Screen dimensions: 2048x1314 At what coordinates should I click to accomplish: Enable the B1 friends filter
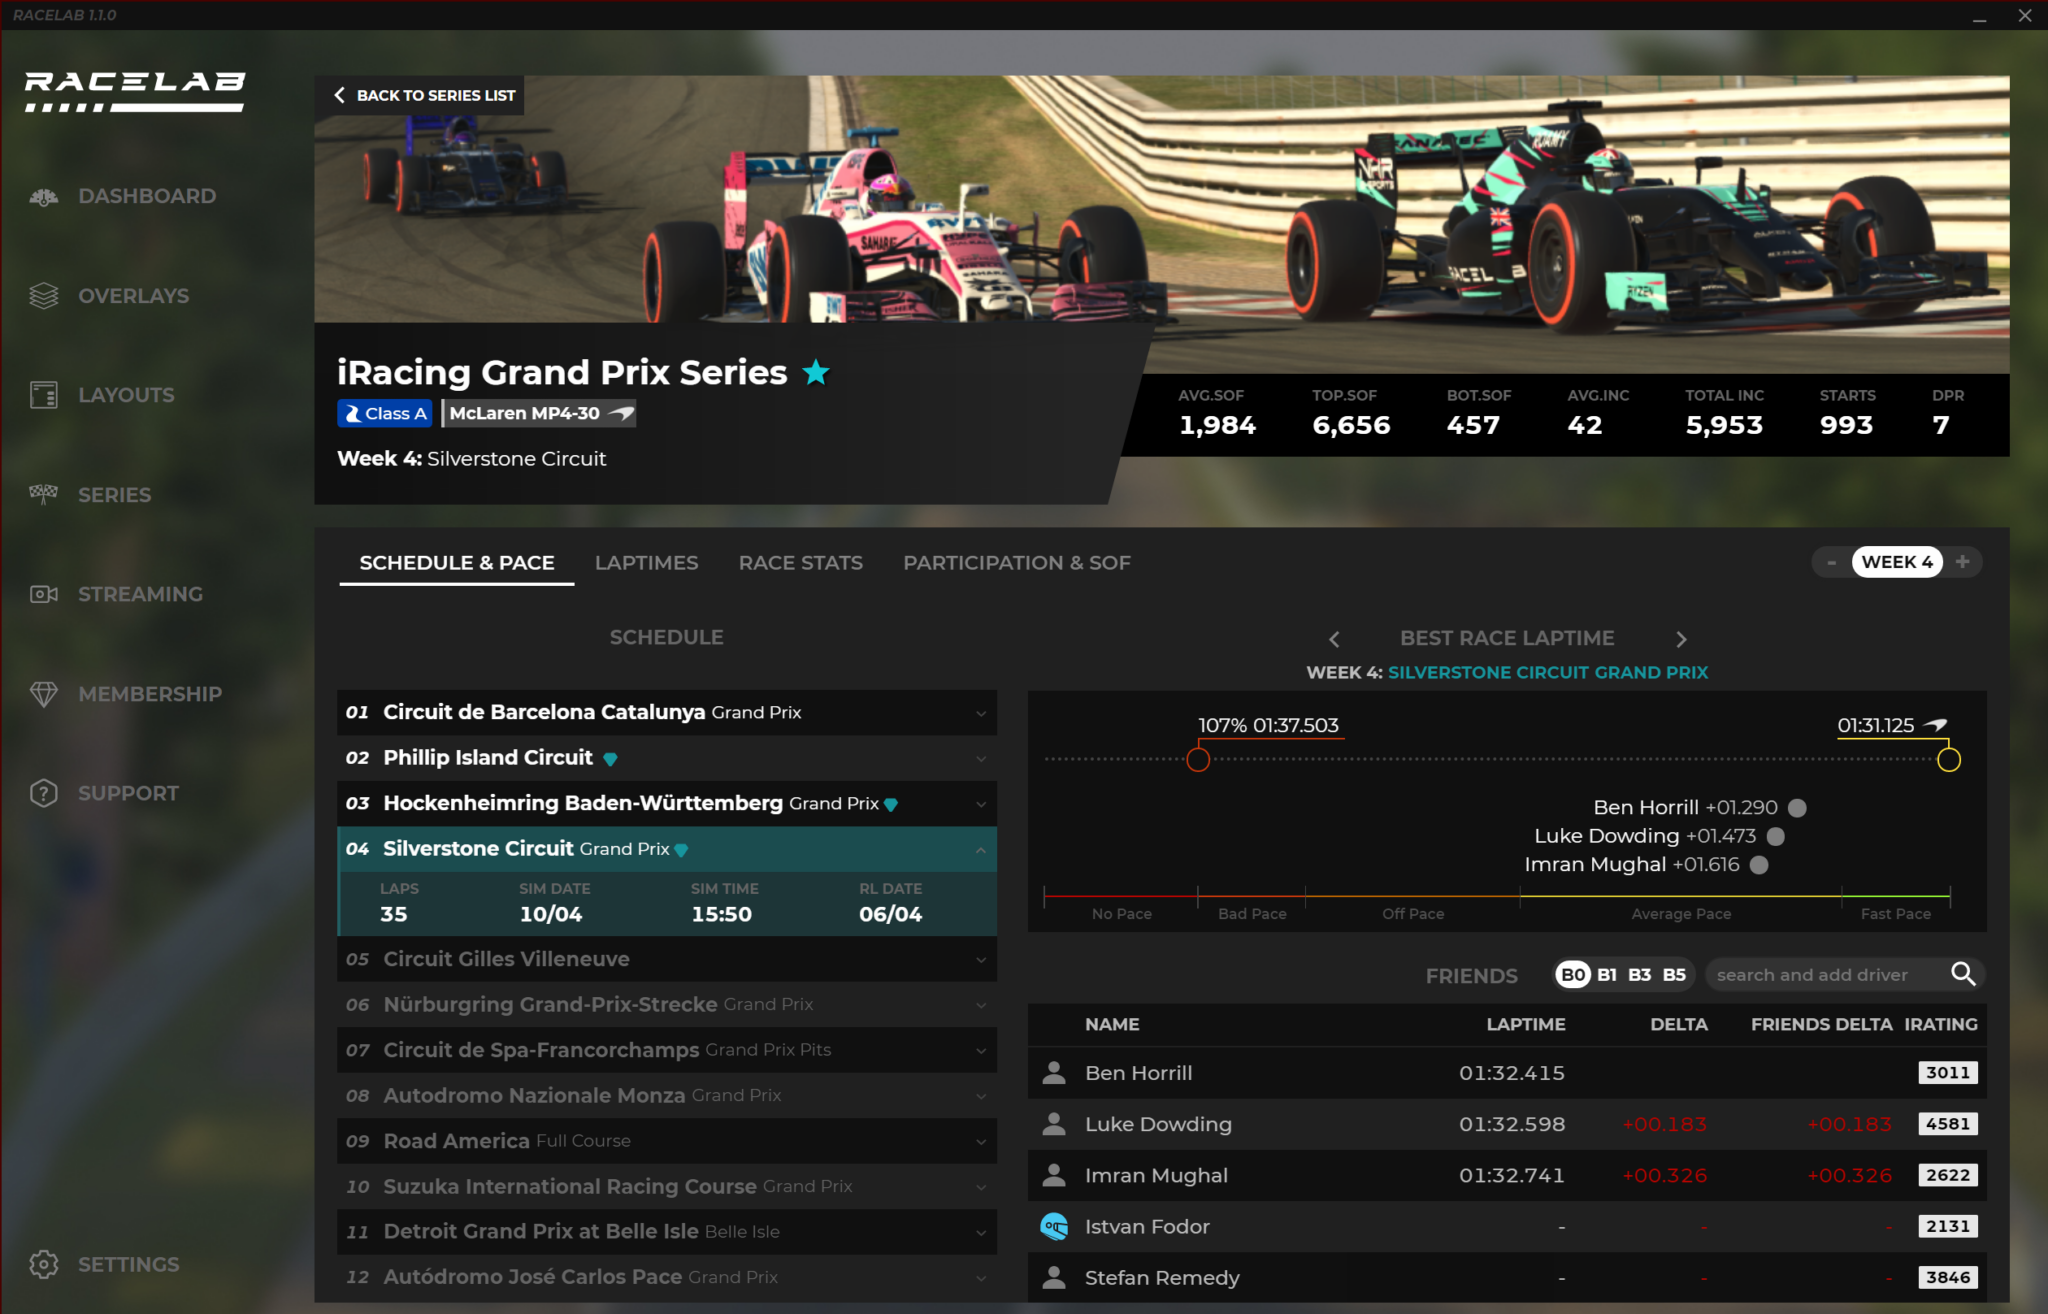click(x=1609, y=974)
